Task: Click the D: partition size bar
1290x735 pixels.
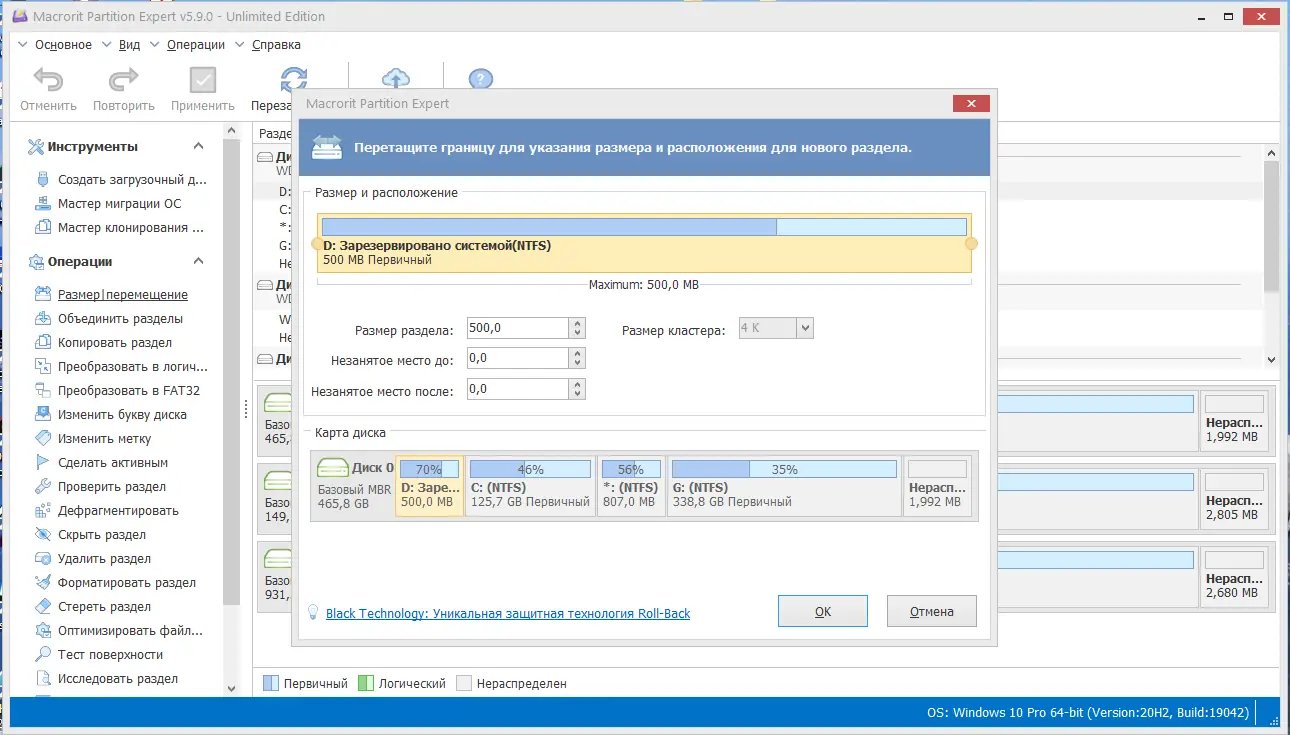Action: pos(644,227)
